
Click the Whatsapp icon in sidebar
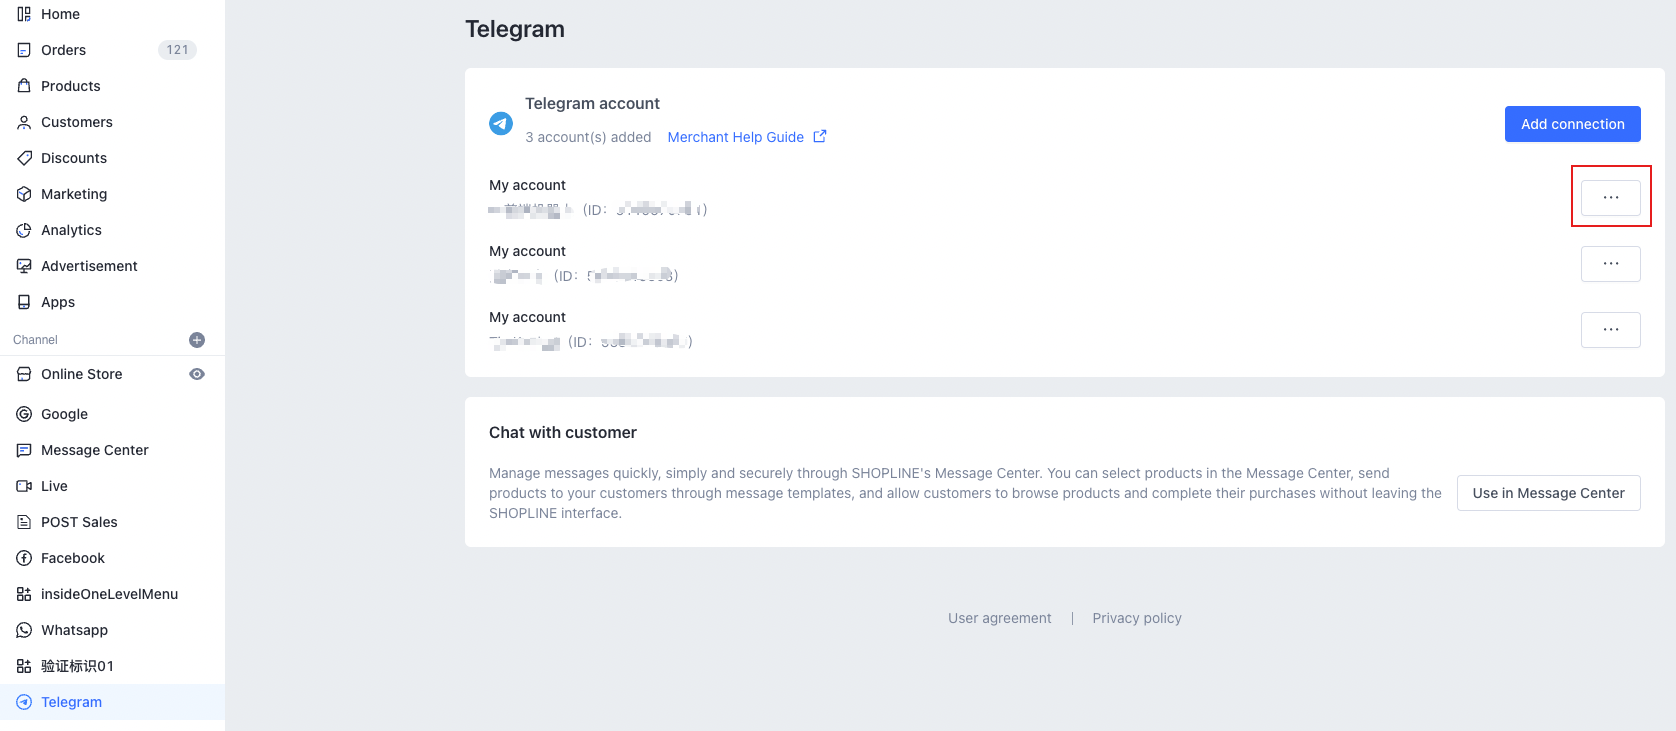click(24, 630)
